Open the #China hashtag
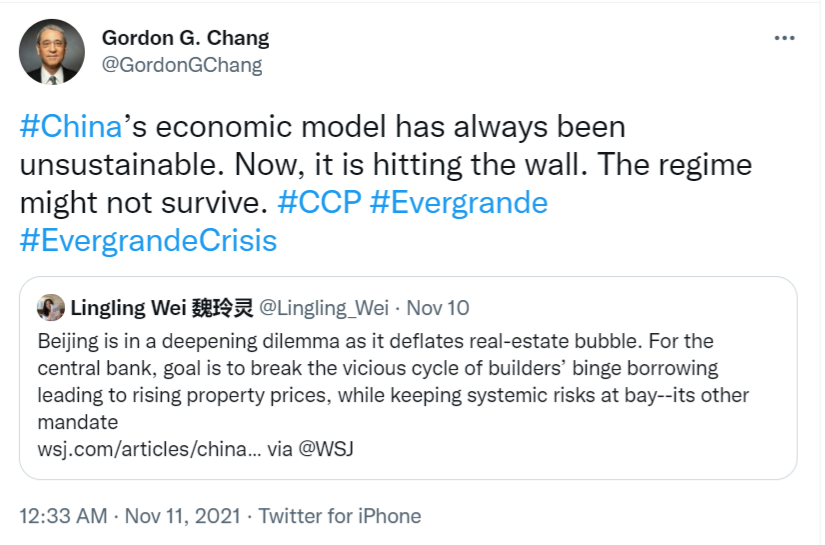The image size is (825, 545). 71,127
